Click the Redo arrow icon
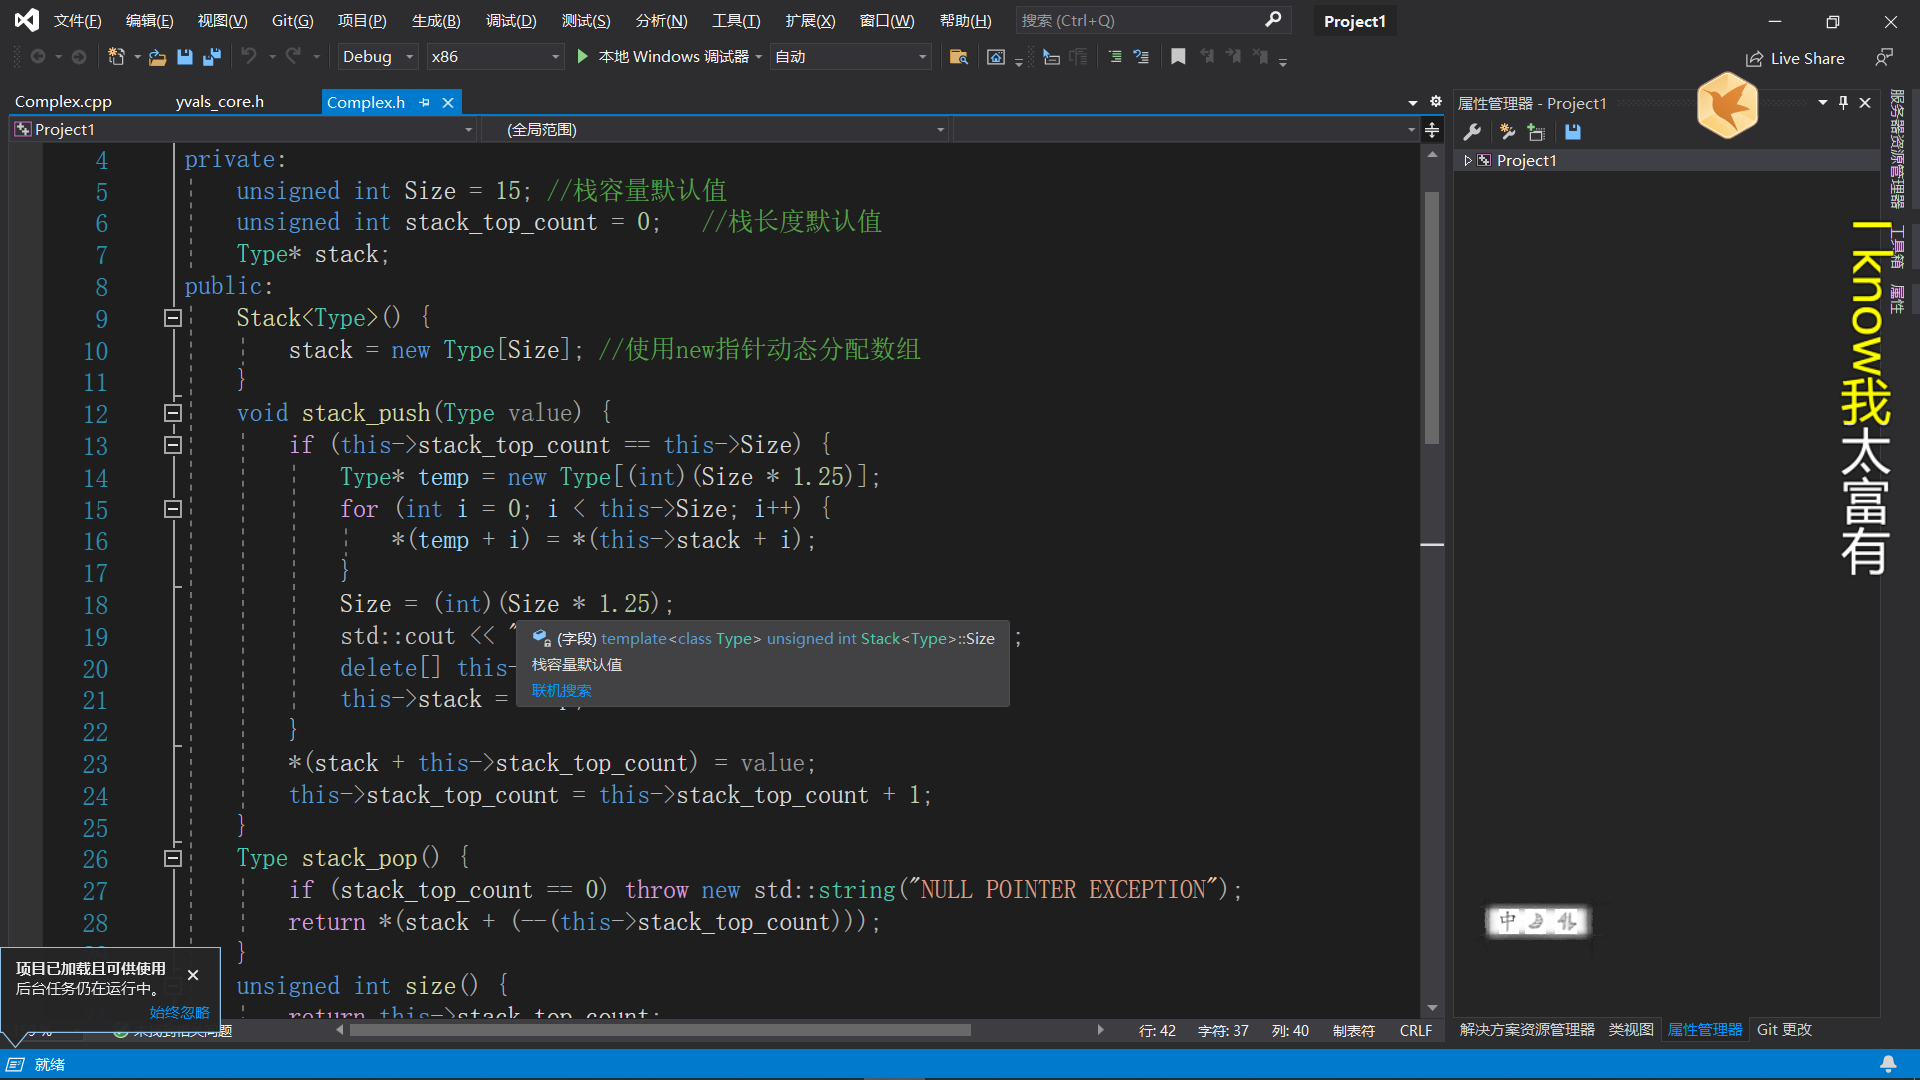 tap(293, 57)
